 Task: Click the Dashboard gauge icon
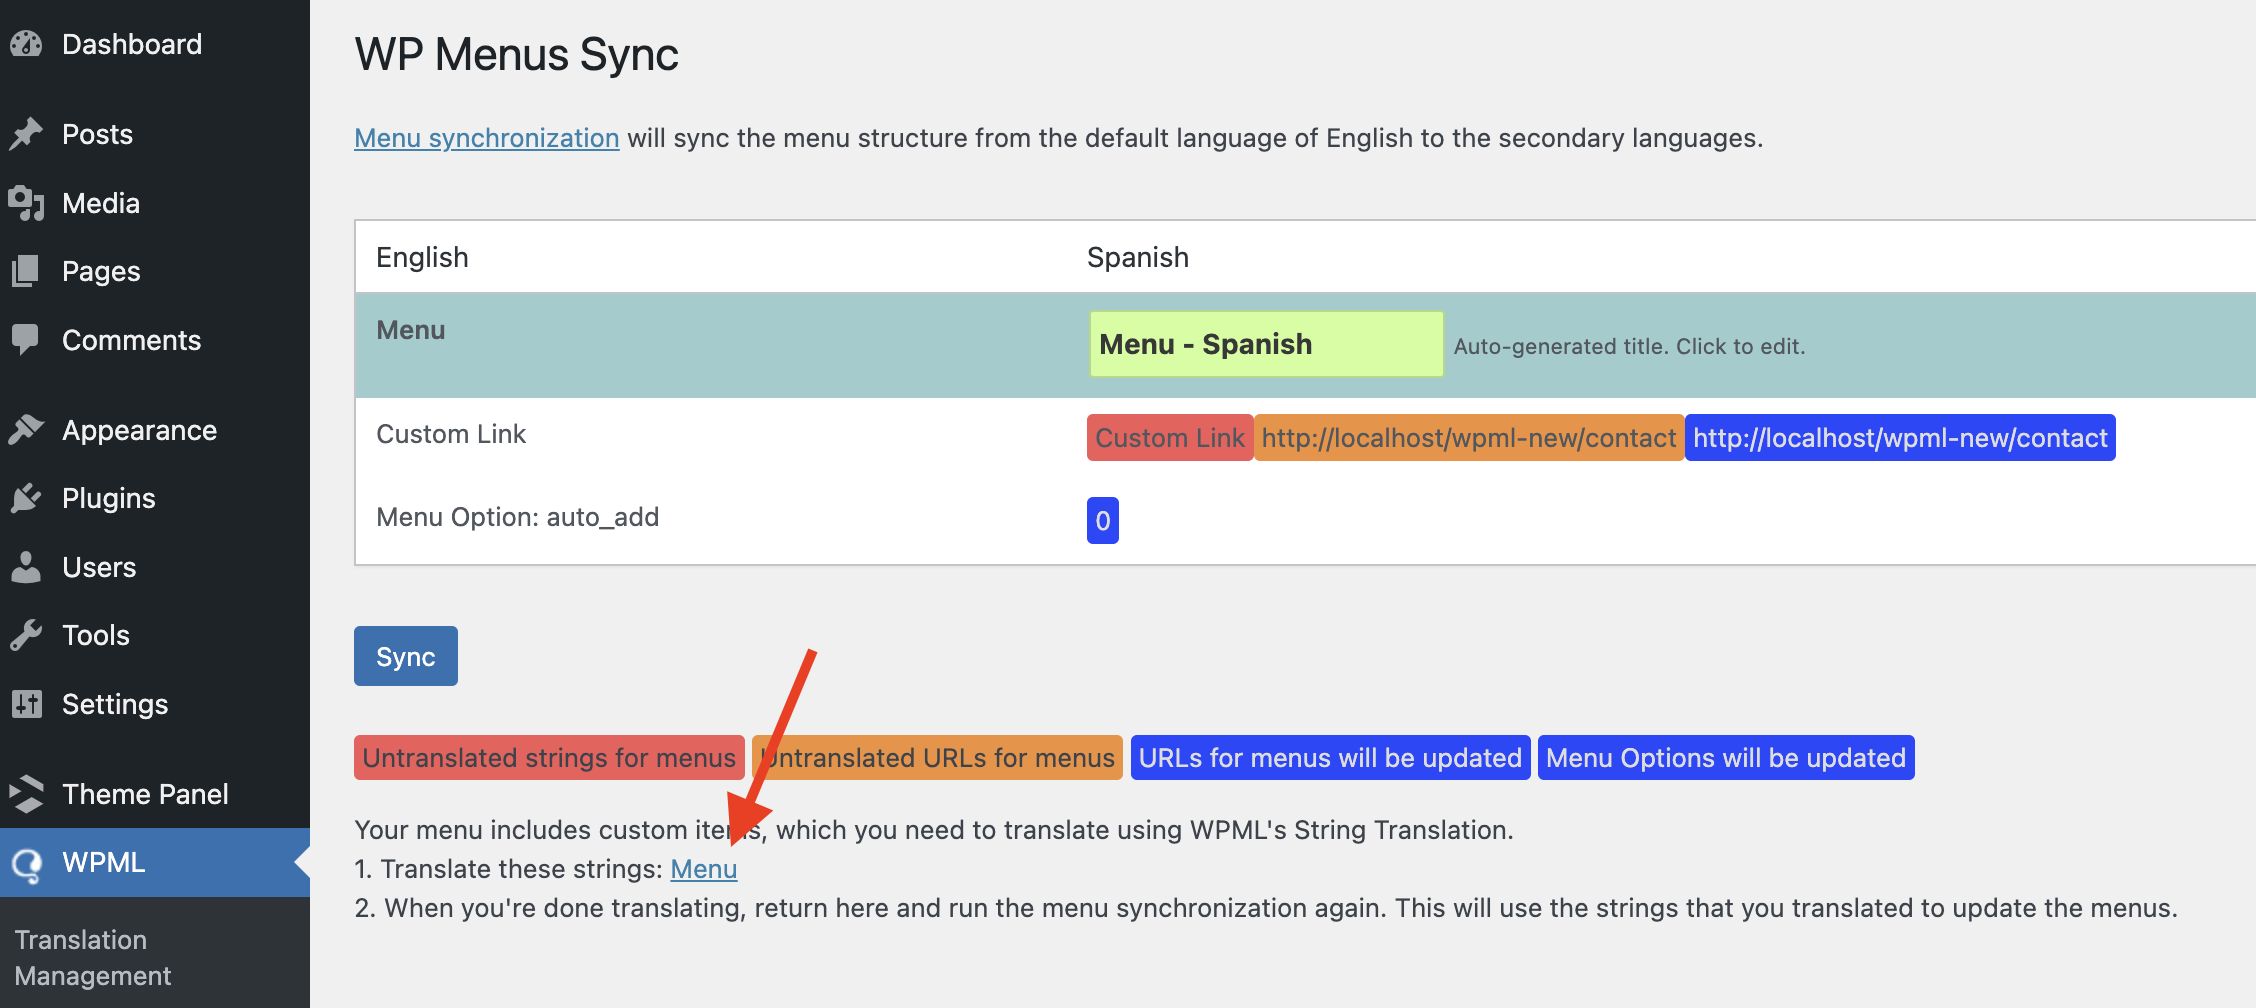(26, 44)
